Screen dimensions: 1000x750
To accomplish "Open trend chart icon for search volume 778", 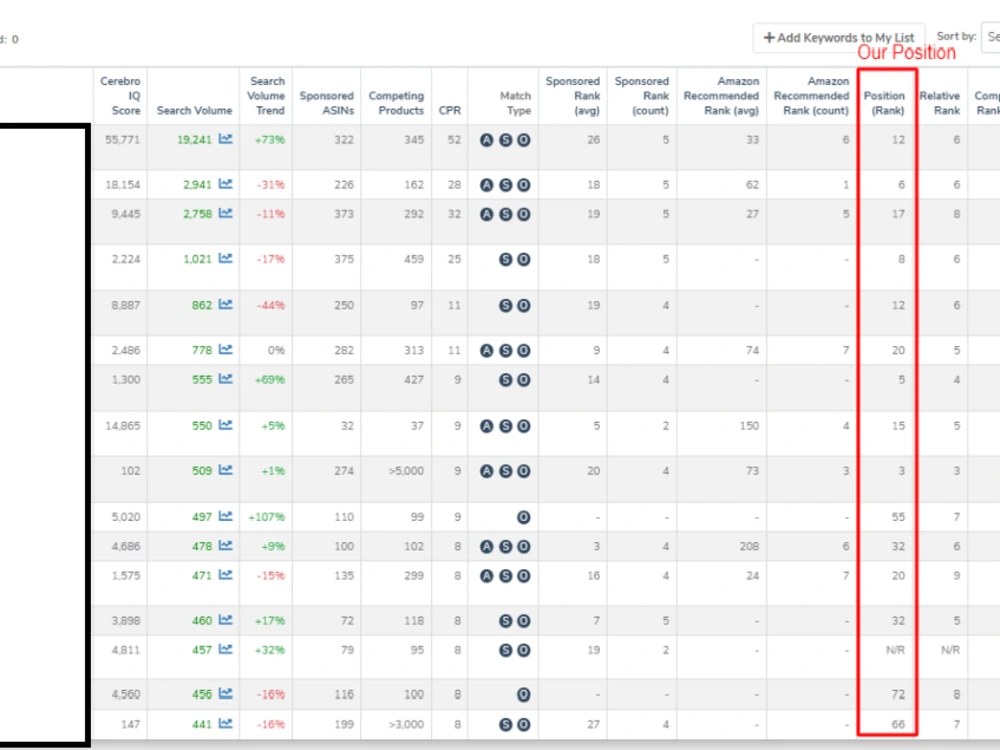I will coord(226,349).
